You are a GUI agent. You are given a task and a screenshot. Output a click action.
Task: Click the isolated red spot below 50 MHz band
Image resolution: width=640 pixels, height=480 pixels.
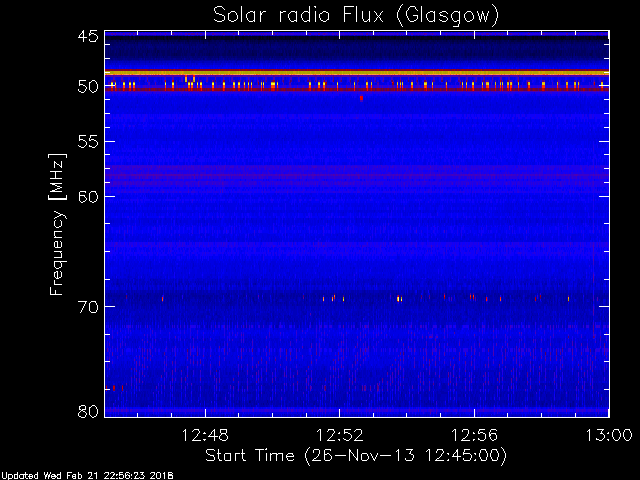pyautogui.click(x=361, y=98)
